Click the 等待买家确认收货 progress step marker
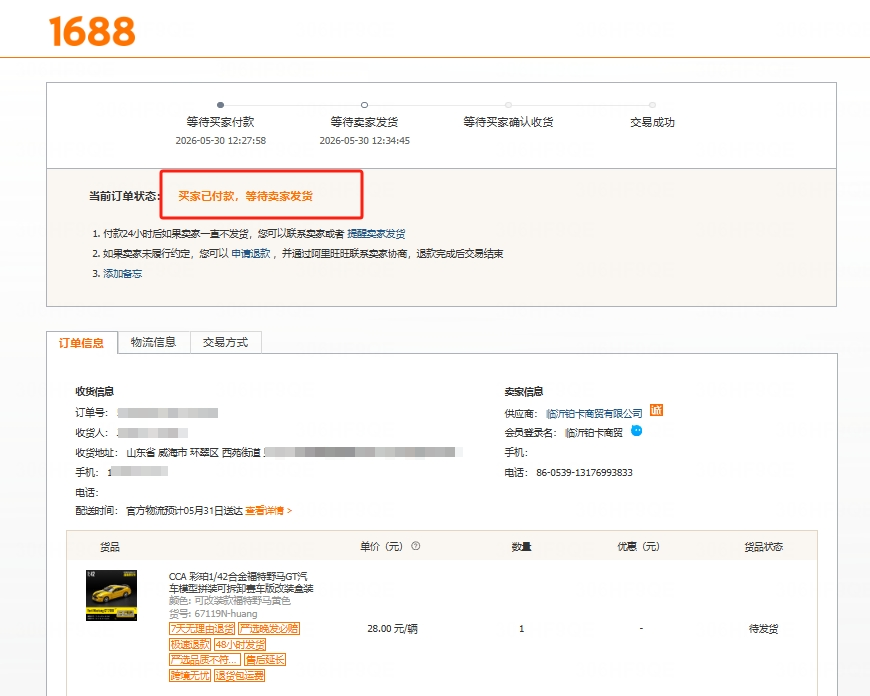Screen dimensions: 870x696 (508, 105)
